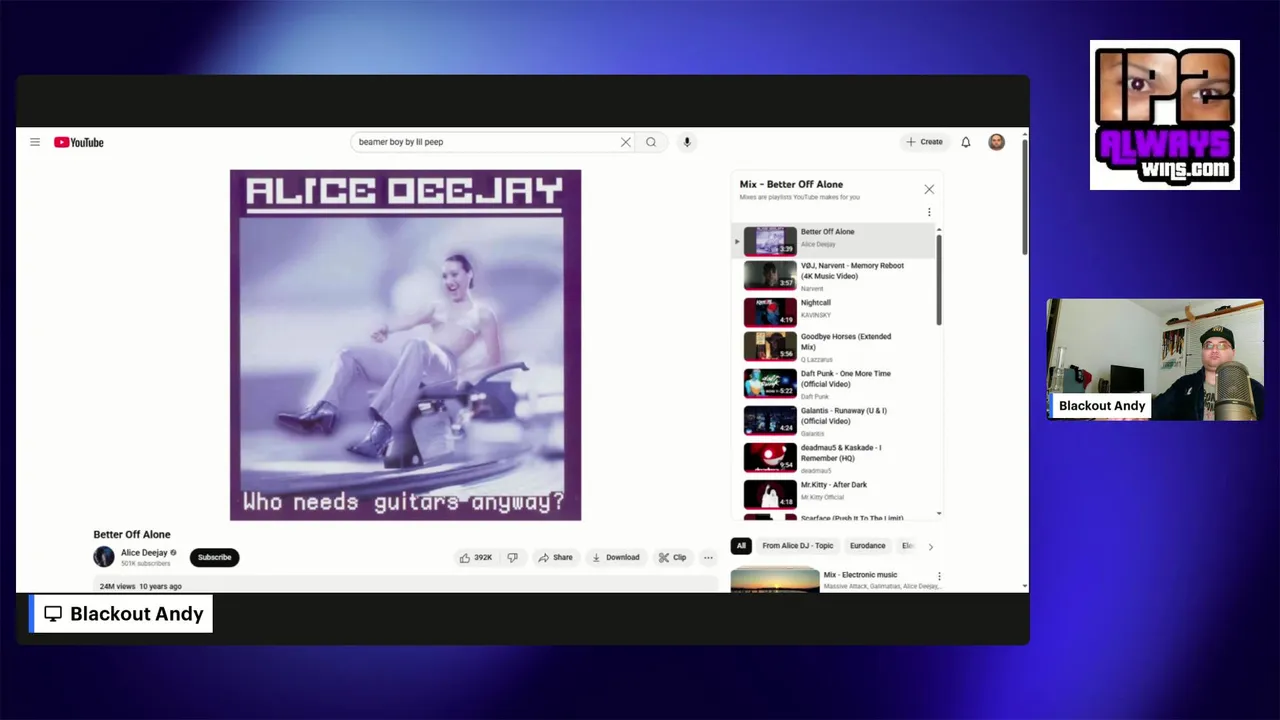Select From Alice DJ - Topic chip

(798, 546)
